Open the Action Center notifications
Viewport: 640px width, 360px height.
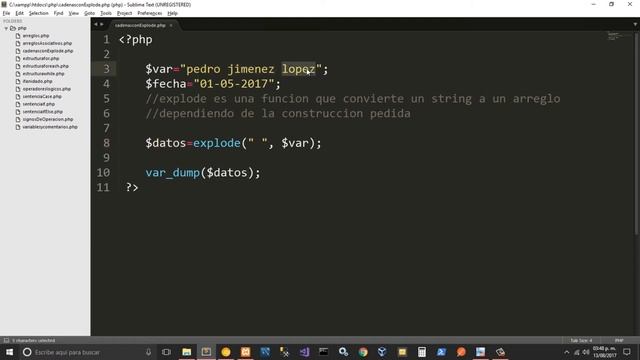tap(627, 352)
